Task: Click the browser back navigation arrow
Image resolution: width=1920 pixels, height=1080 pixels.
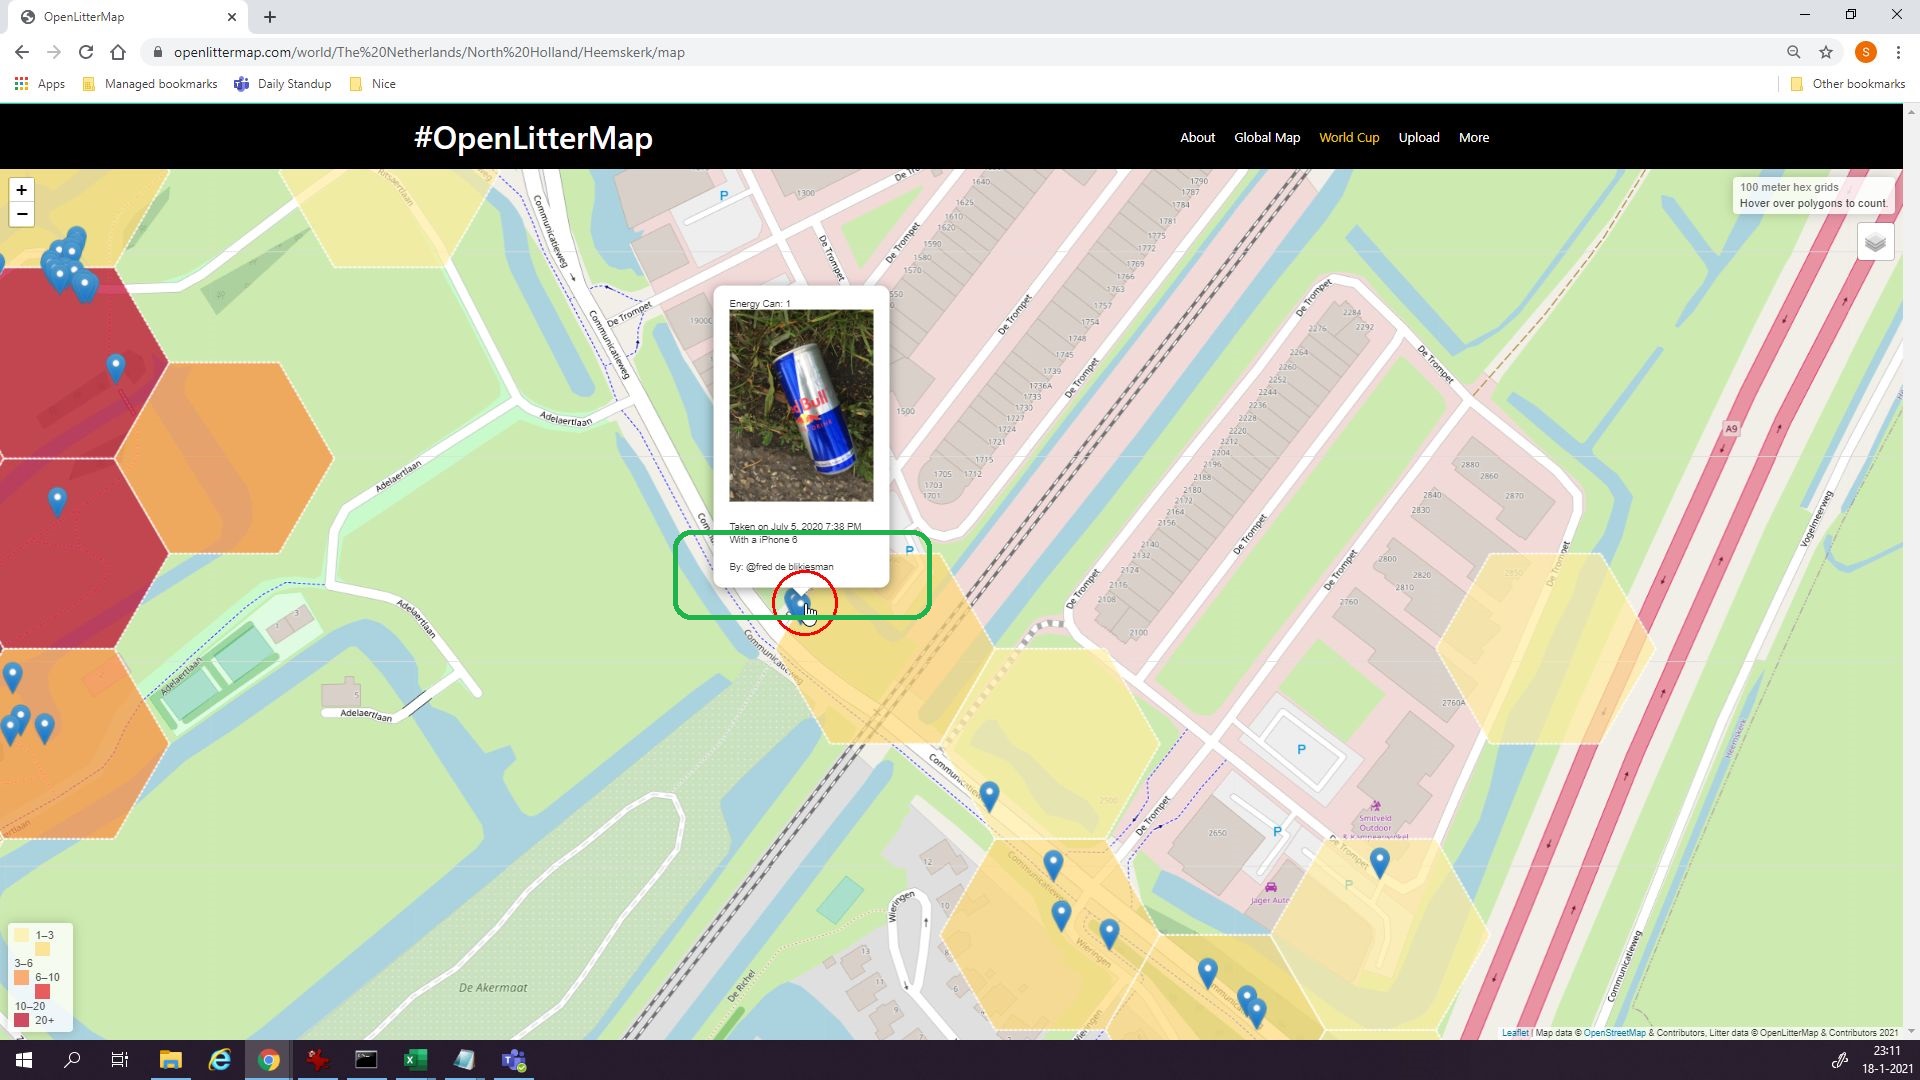Action: click(x=21, y=51)
